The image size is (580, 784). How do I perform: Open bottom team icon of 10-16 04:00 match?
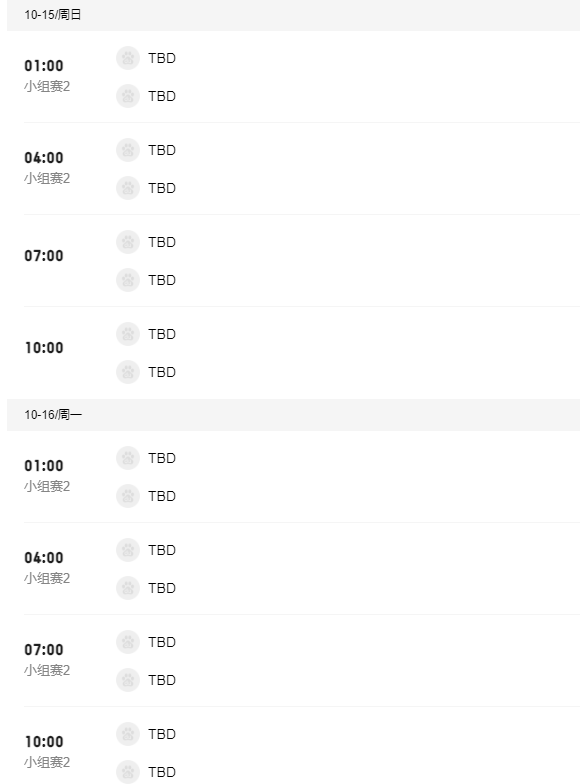tap(128, 588)
